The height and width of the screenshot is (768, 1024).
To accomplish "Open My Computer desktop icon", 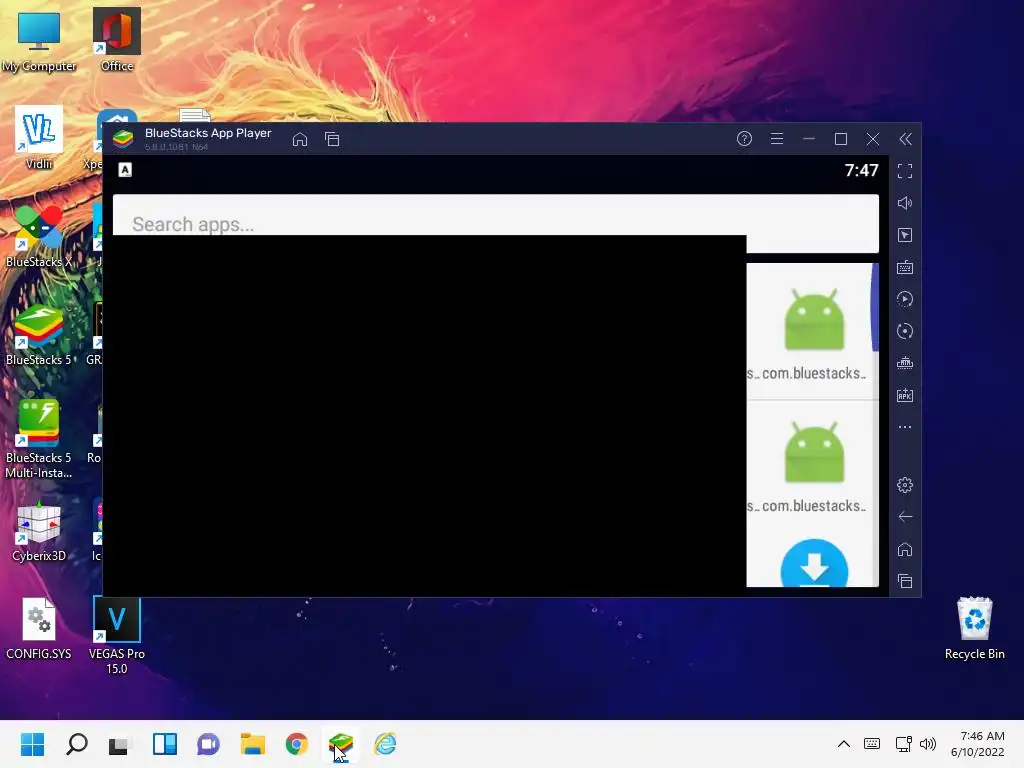I will click(x=39, y=41).
